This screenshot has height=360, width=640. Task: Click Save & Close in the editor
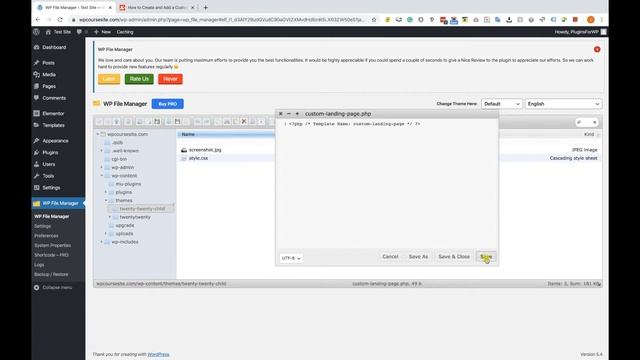coord(454,257)
